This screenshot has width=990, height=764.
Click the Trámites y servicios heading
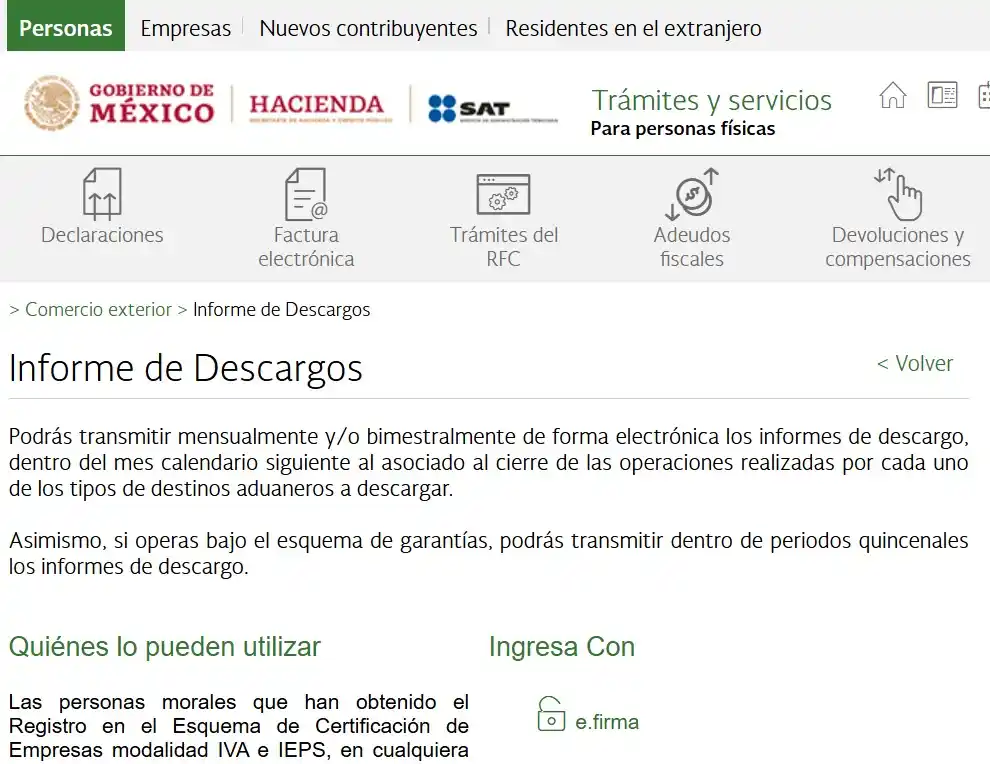point(712,100)
